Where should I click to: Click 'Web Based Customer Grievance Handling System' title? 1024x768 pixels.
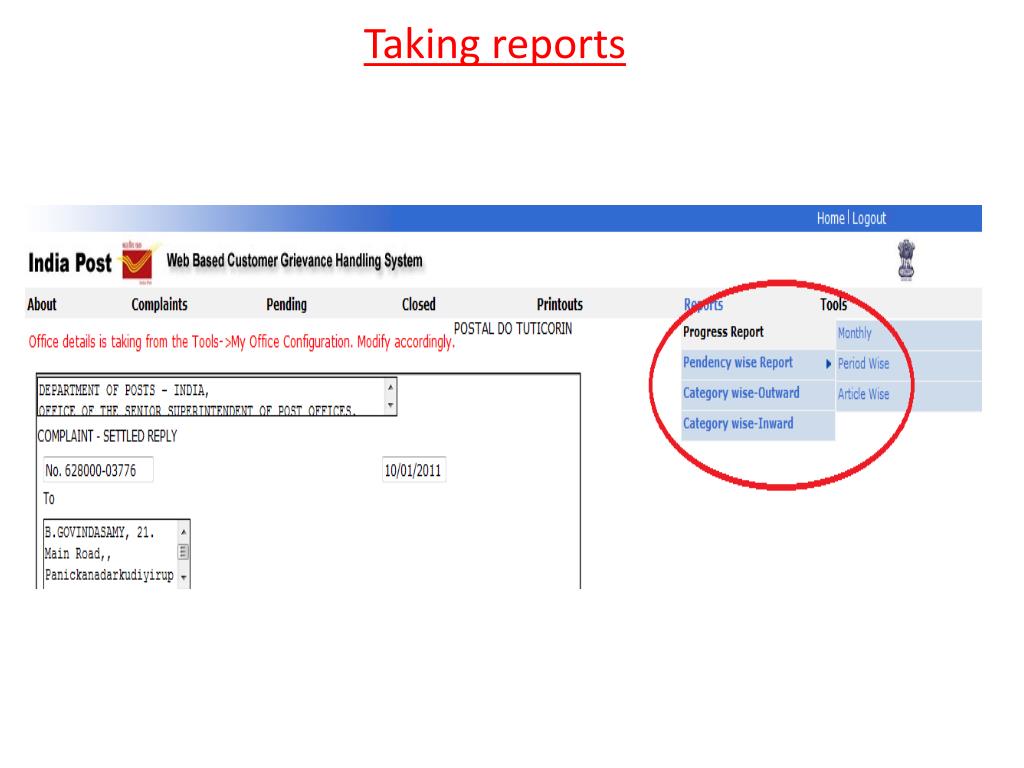pos(295,261)
